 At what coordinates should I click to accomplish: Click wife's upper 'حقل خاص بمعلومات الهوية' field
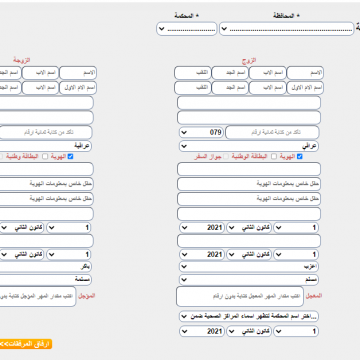pos(47,184)
